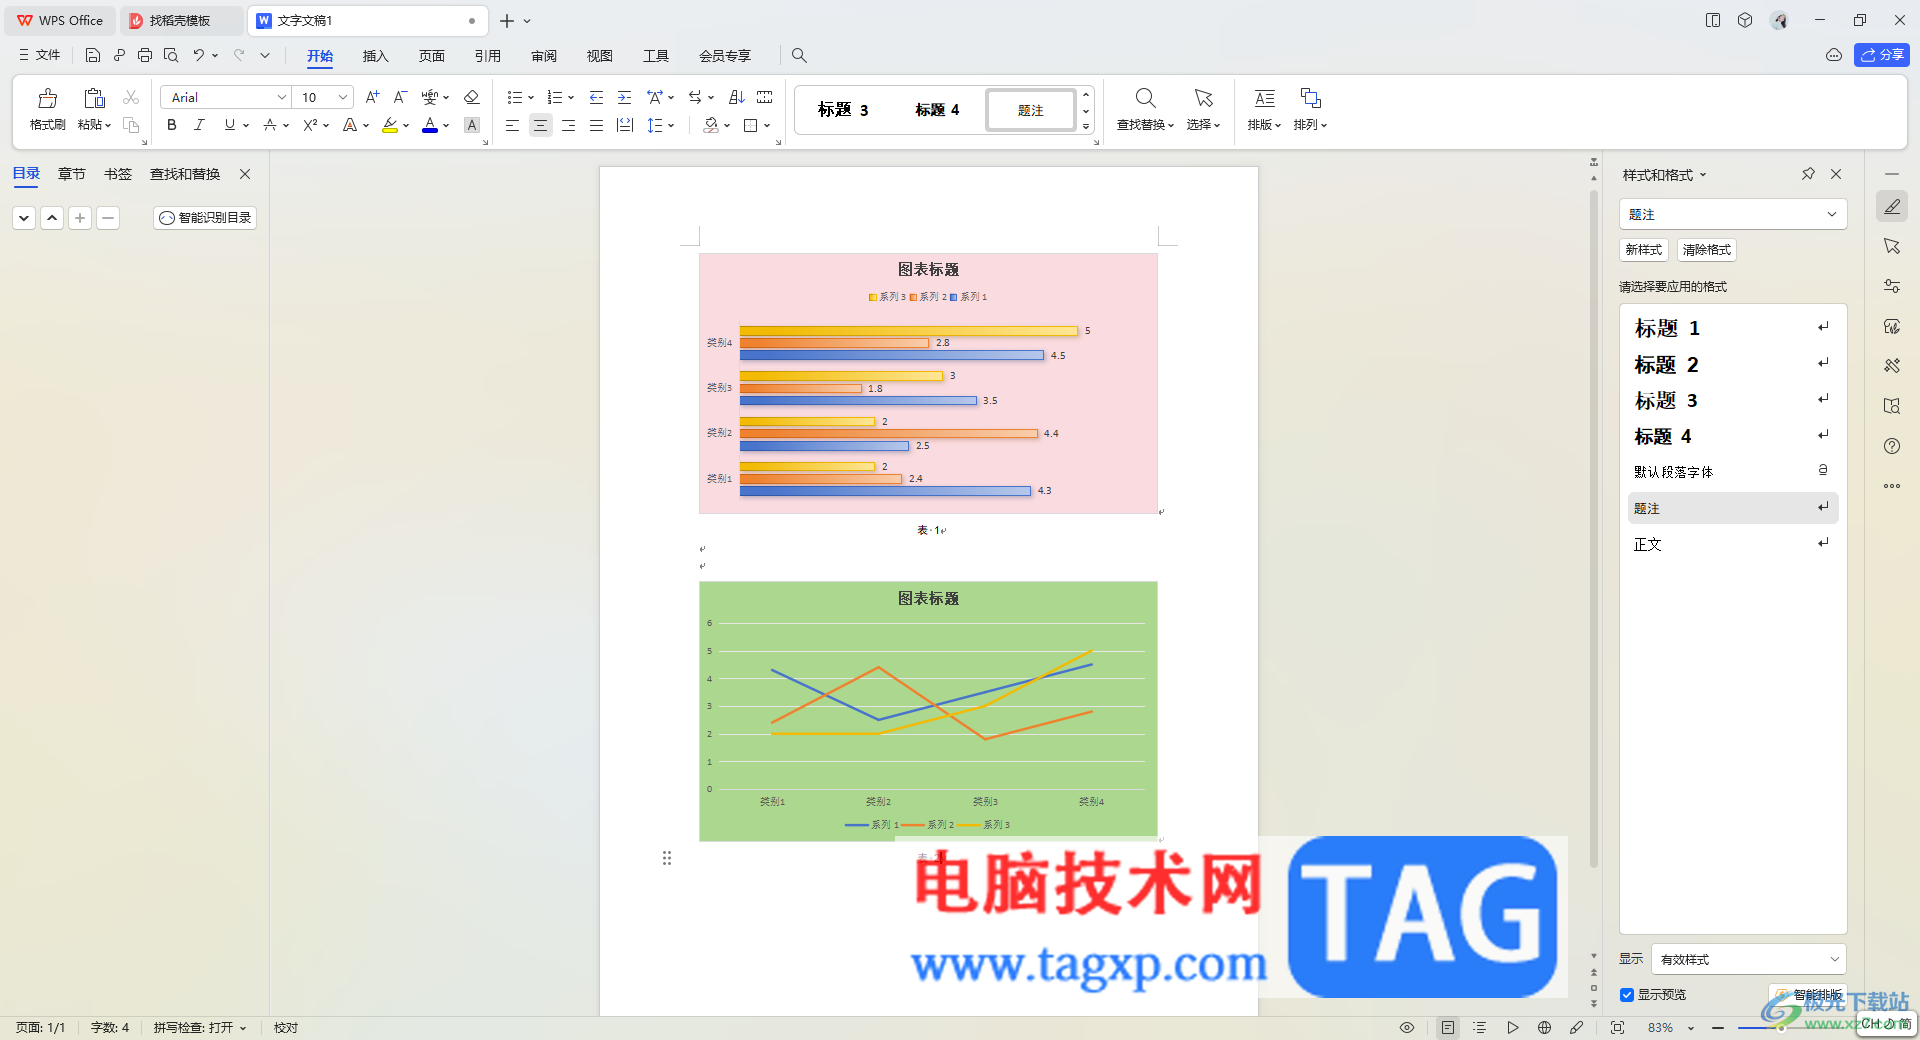Click the Print icon in quick access bar

[x=145, y=55]
